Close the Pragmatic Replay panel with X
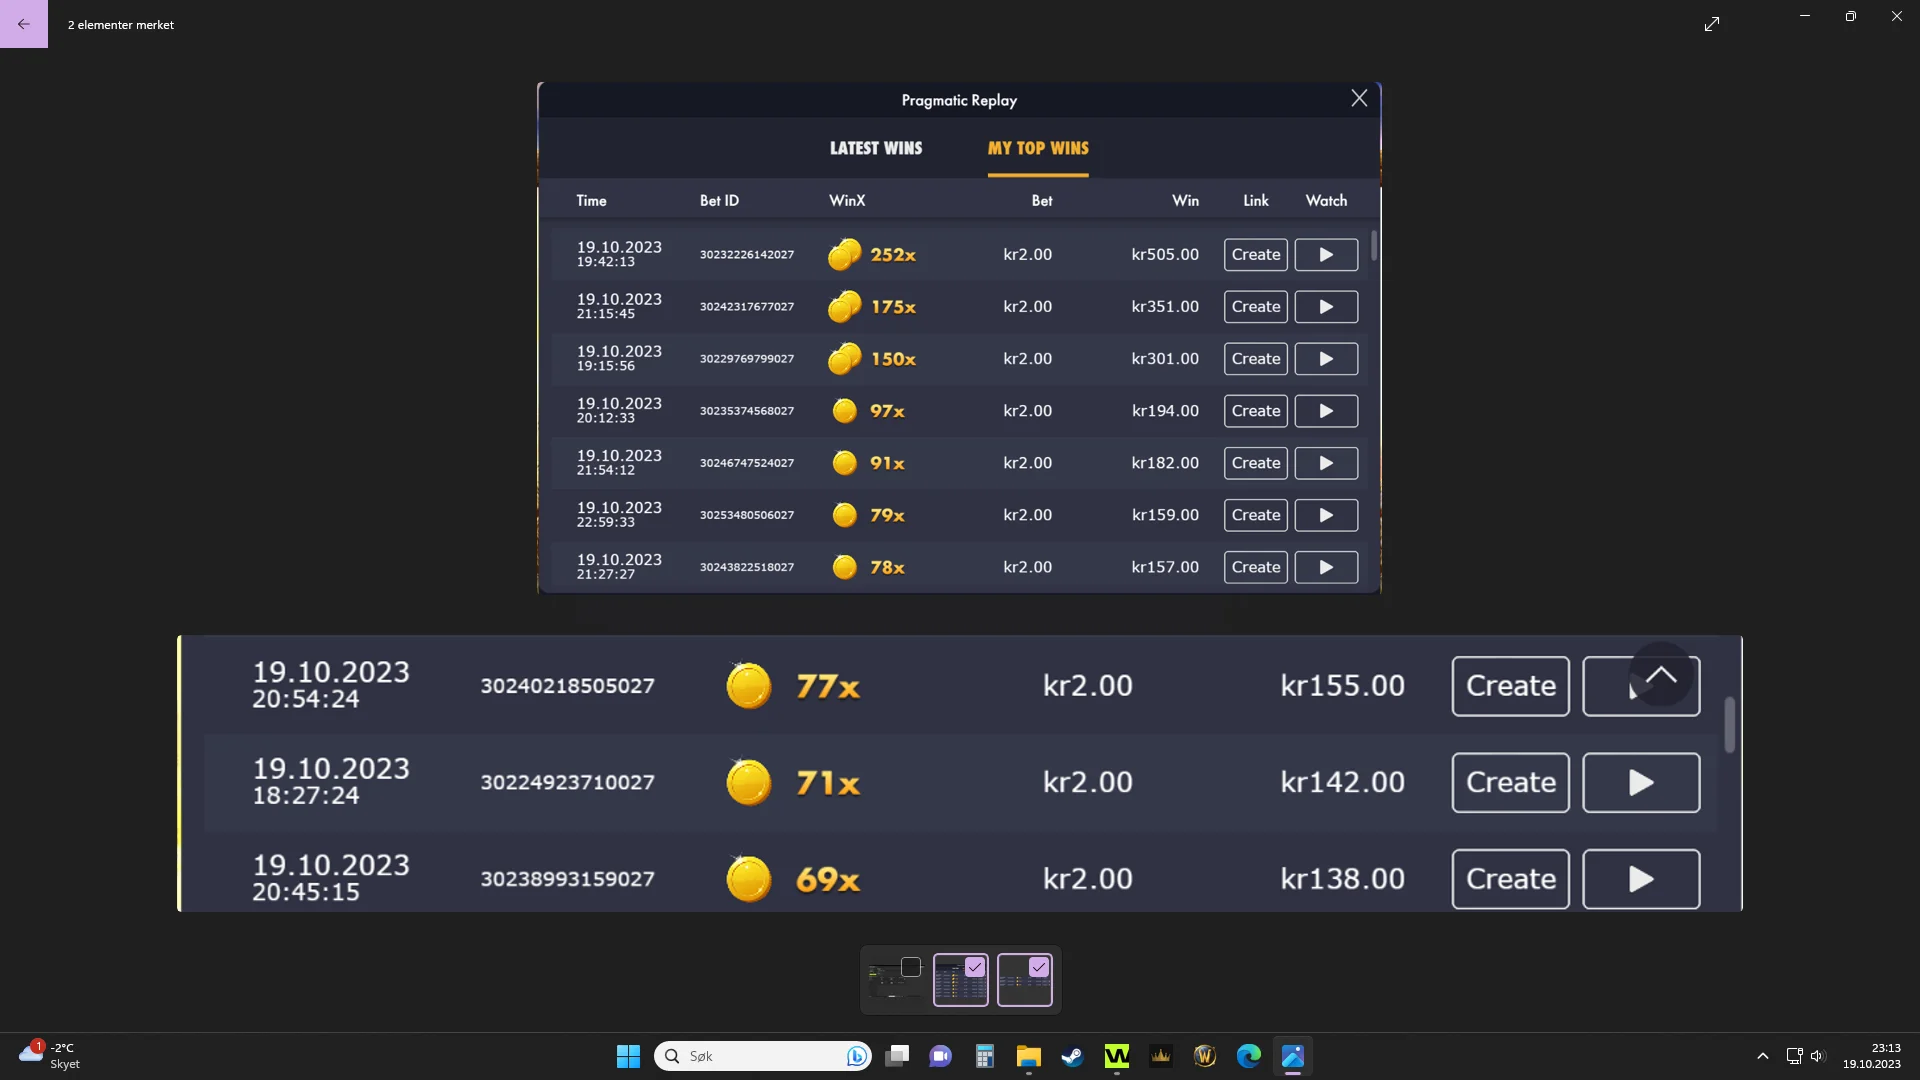The image size is (1920, 1080). pos(1359,98)
